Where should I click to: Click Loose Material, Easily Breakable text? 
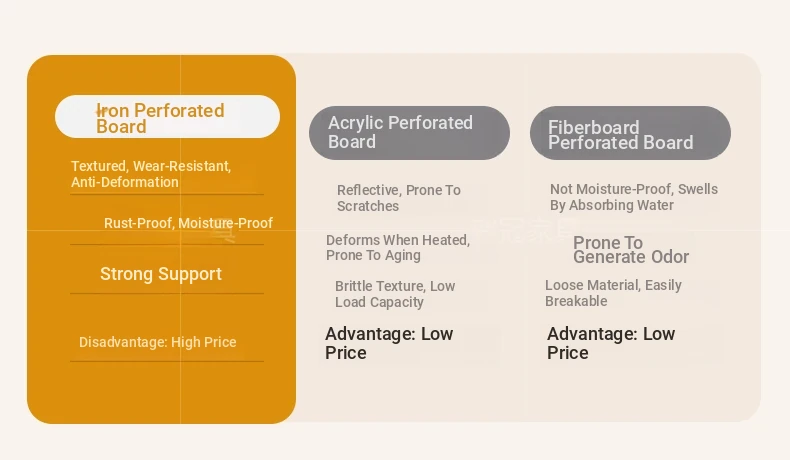pyautogui.click(x=613, y=293)
